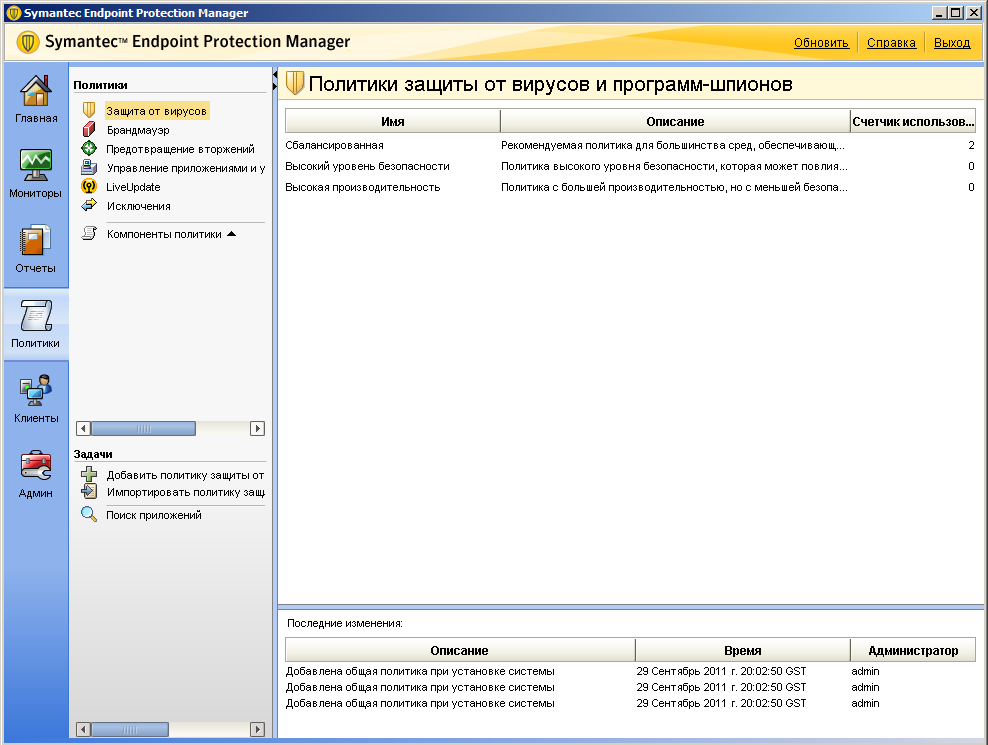The width and height of the screenshot is (988, 745).
Task: Collapse the left pane with splitter arrow
Action: [x=274, y=76]
